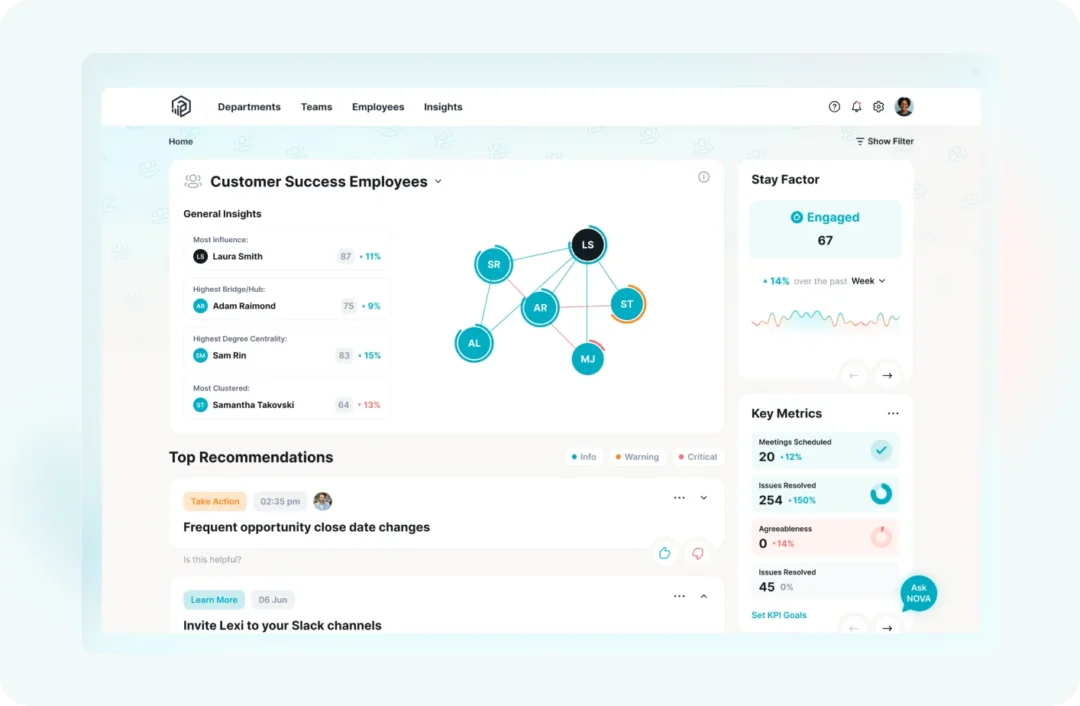
Task: Open the Departments menu
Action: coord(249,107)
